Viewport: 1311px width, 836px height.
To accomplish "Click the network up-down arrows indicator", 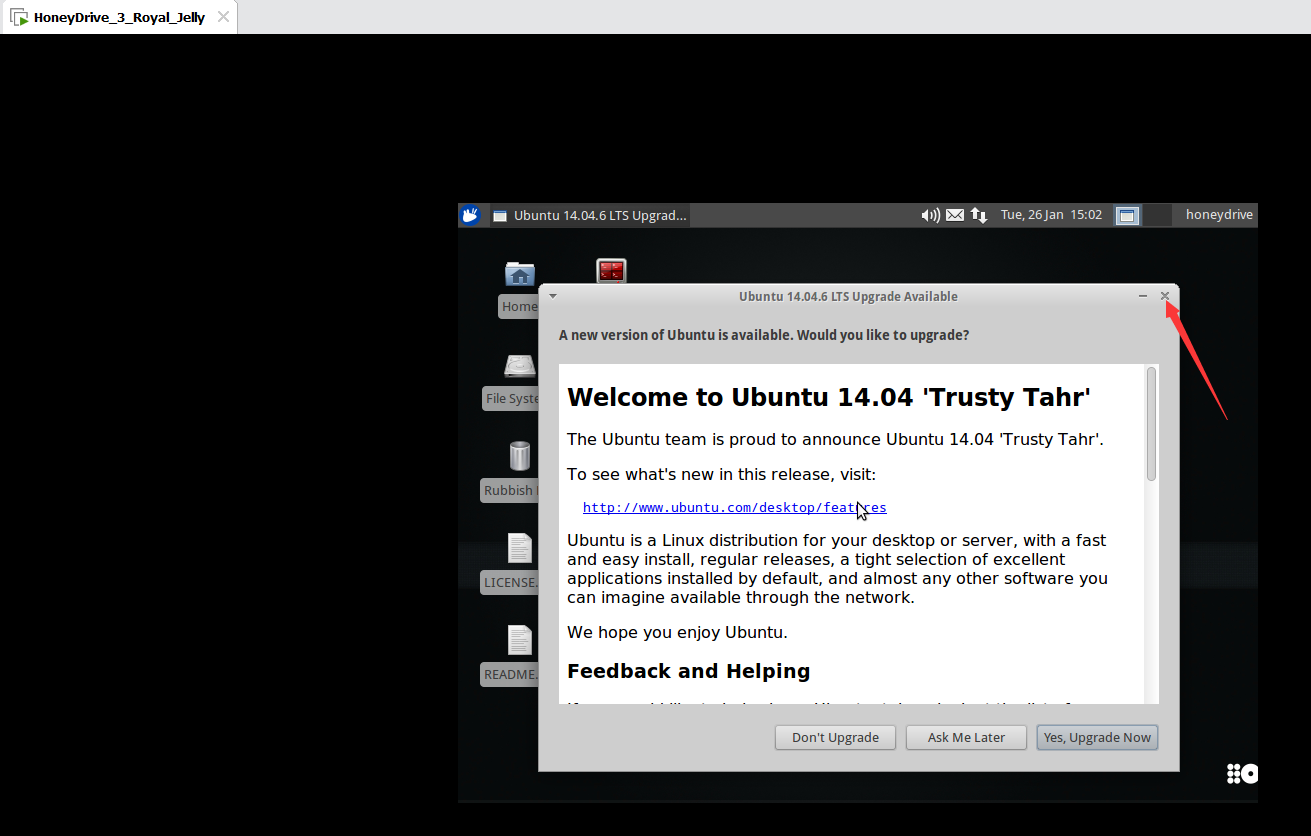I will (x=979, y=215).
